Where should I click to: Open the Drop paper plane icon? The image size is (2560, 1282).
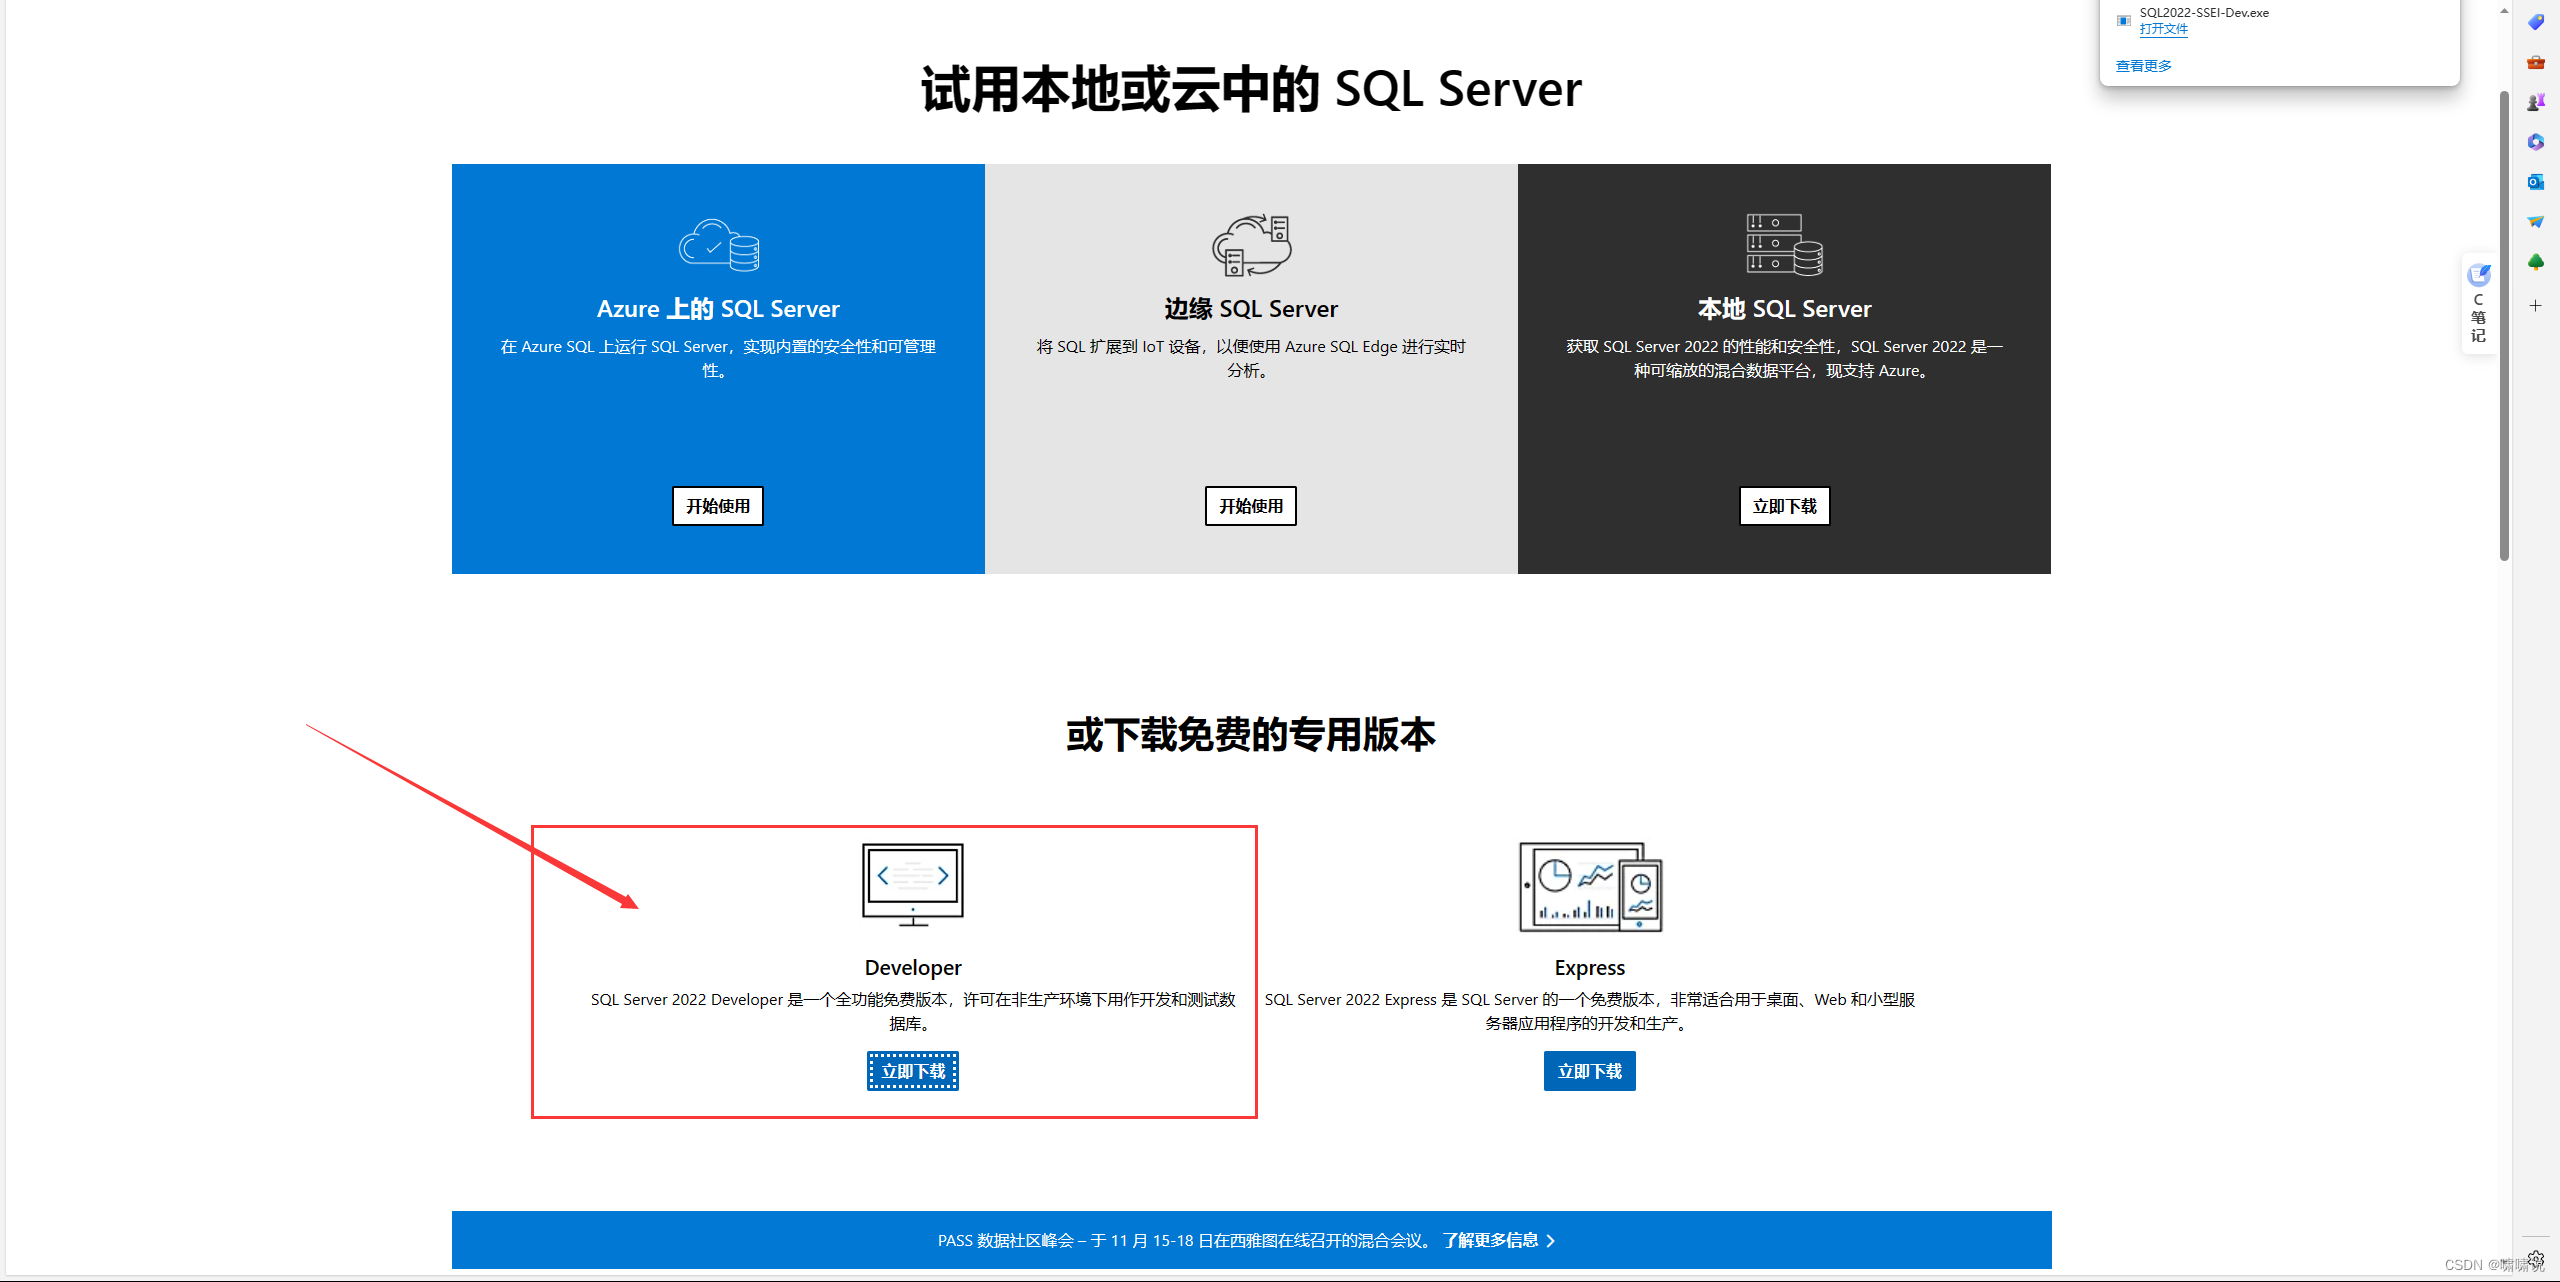[2535, 222]
